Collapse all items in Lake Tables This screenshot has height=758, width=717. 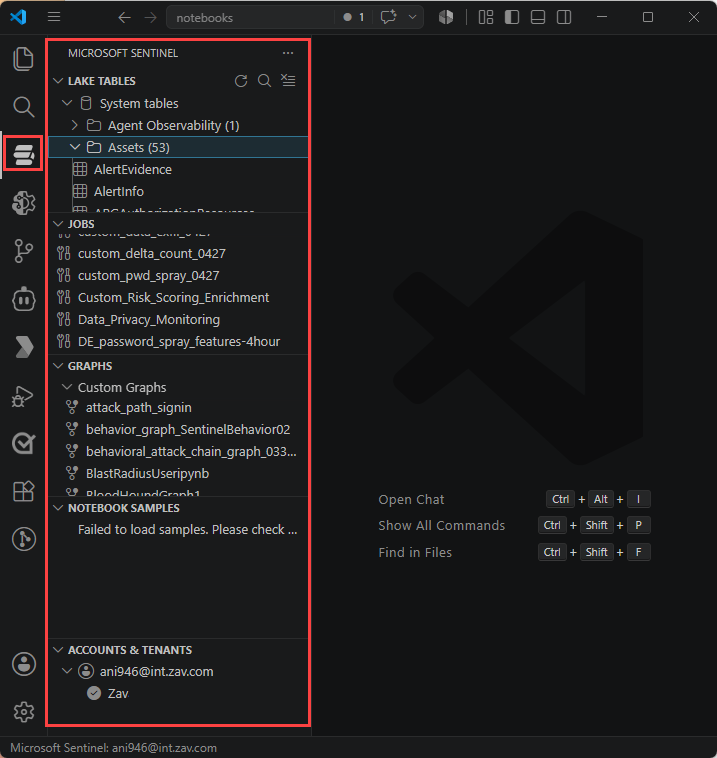[288, 81]
